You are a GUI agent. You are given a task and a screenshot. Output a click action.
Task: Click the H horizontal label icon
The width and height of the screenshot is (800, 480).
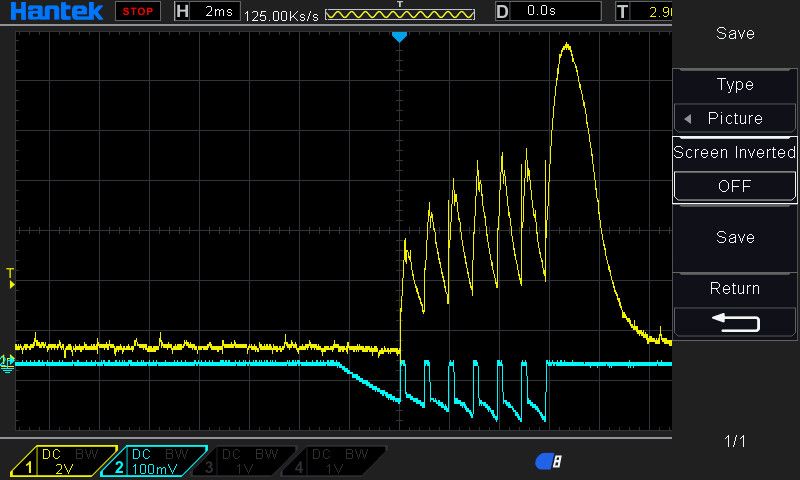[182, 11]
